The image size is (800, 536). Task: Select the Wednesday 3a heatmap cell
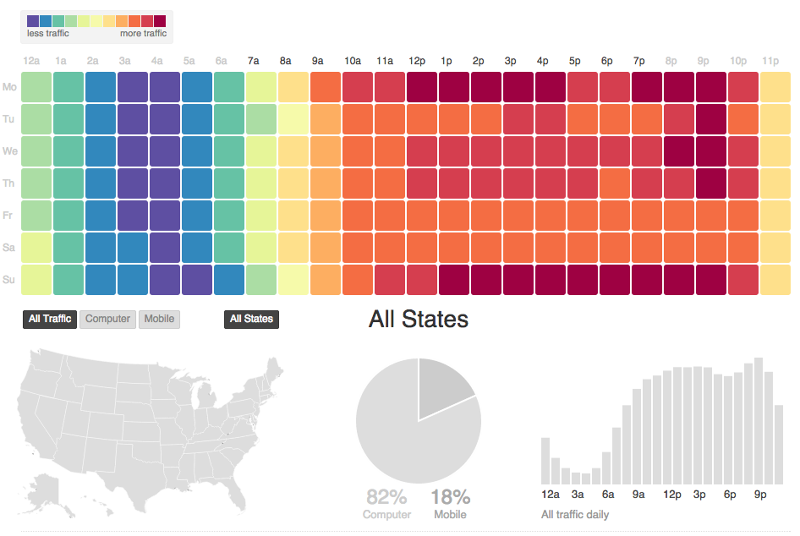(x=133, y=151)
